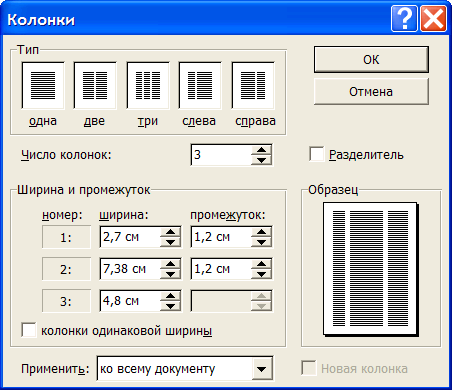The image size is (452, 390).
Task: Click the "Образец" page preview
Action: tap(371, 269)
